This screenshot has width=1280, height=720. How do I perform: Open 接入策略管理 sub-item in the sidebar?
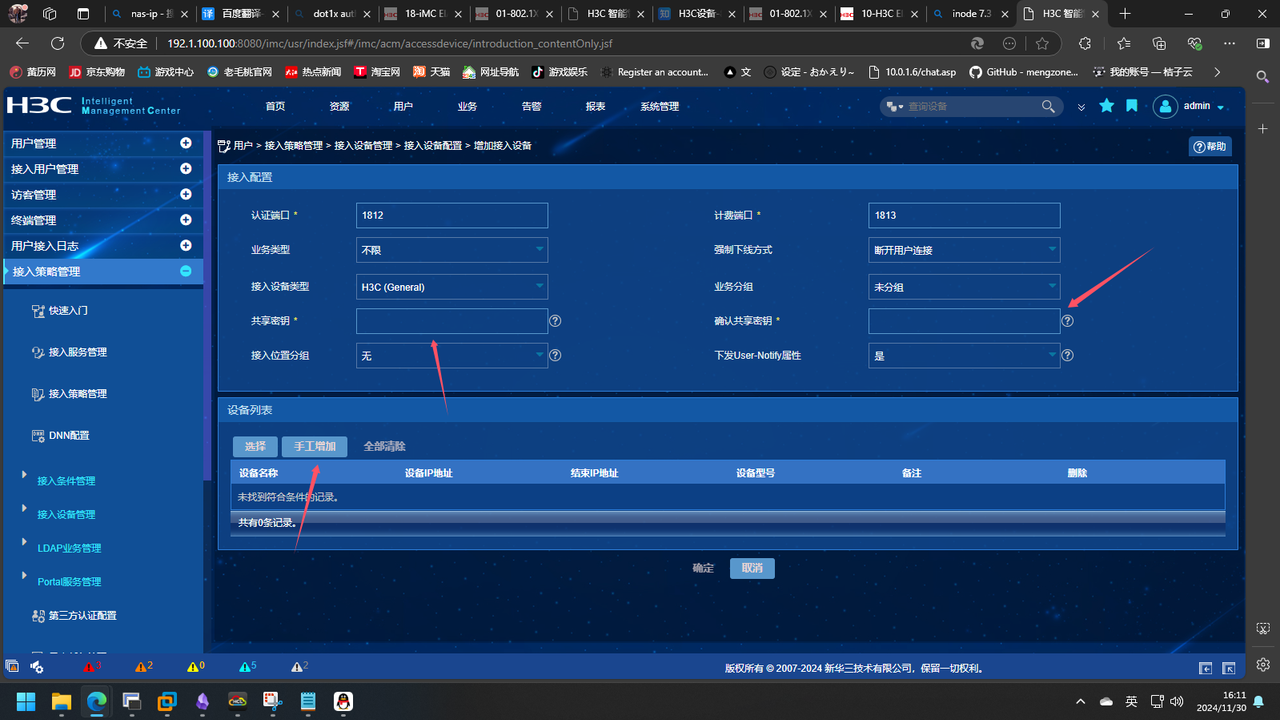(x=77, y=394)
